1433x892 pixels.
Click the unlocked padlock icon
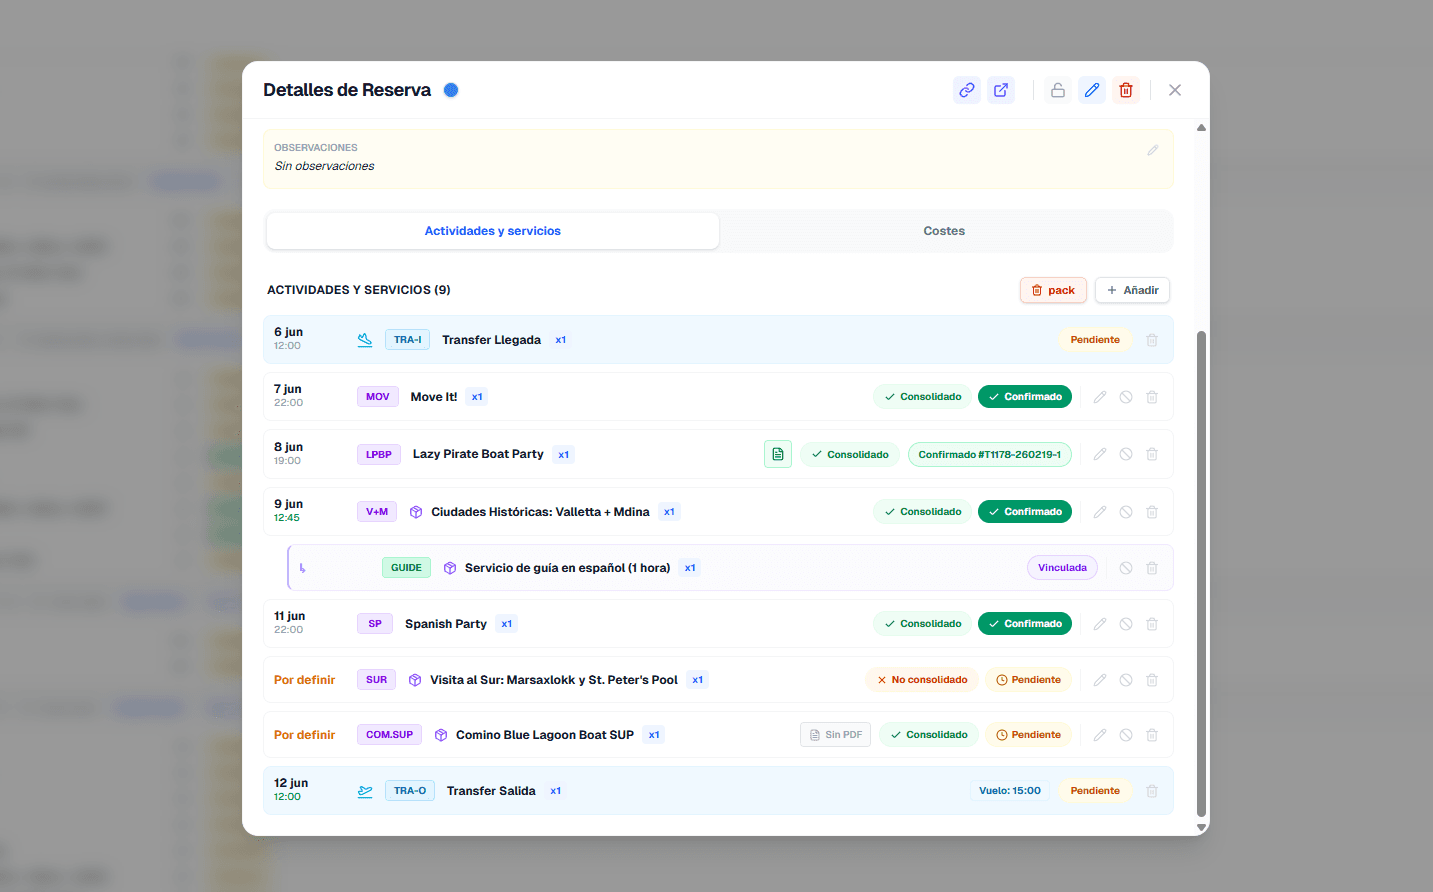pyautogui.click(x=1057, y=90)
